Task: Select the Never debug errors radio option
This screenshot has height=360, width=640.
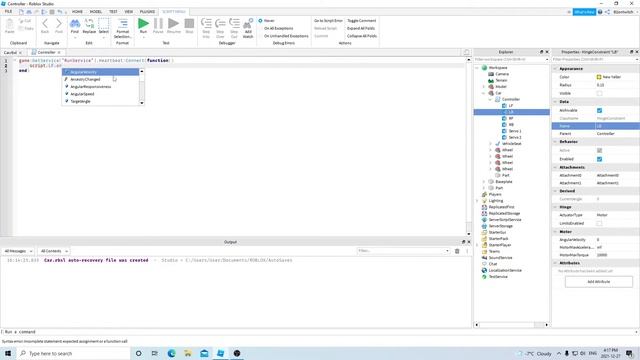Action: (x=260, y=20)
